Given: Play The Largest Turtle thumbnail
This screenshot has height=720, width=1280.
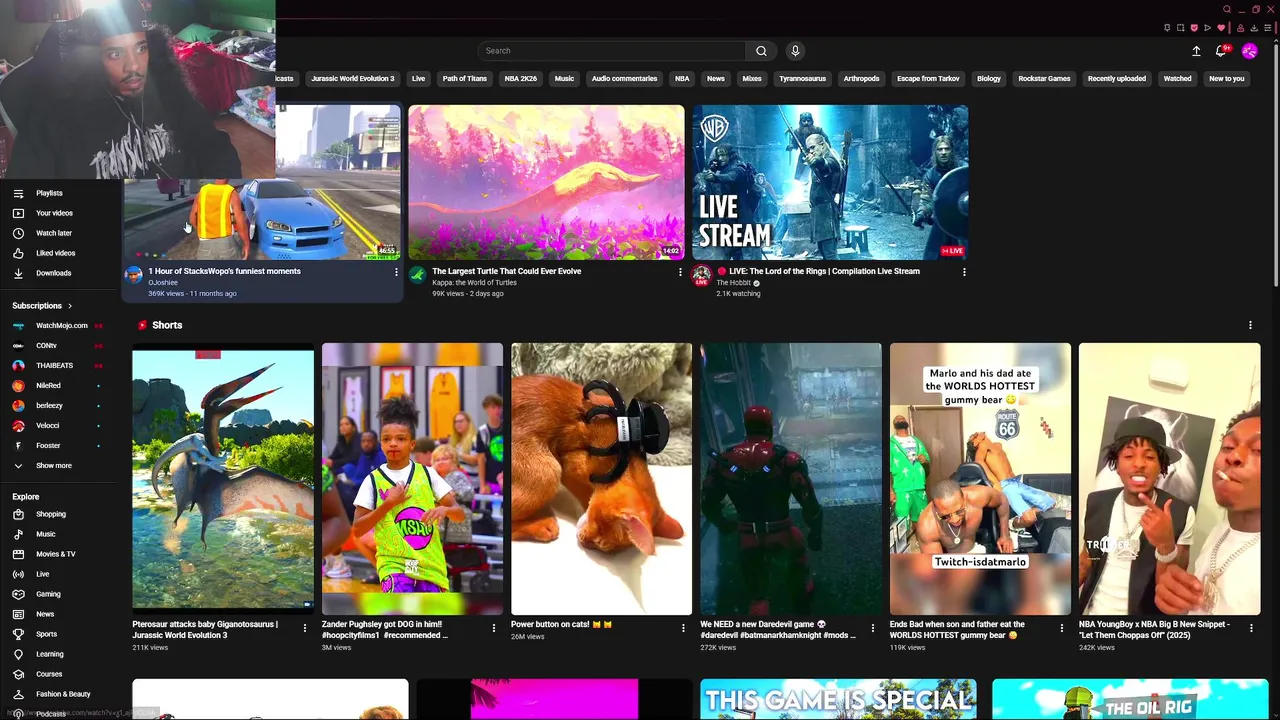Looking at the screenshot, I should [546, 182].
